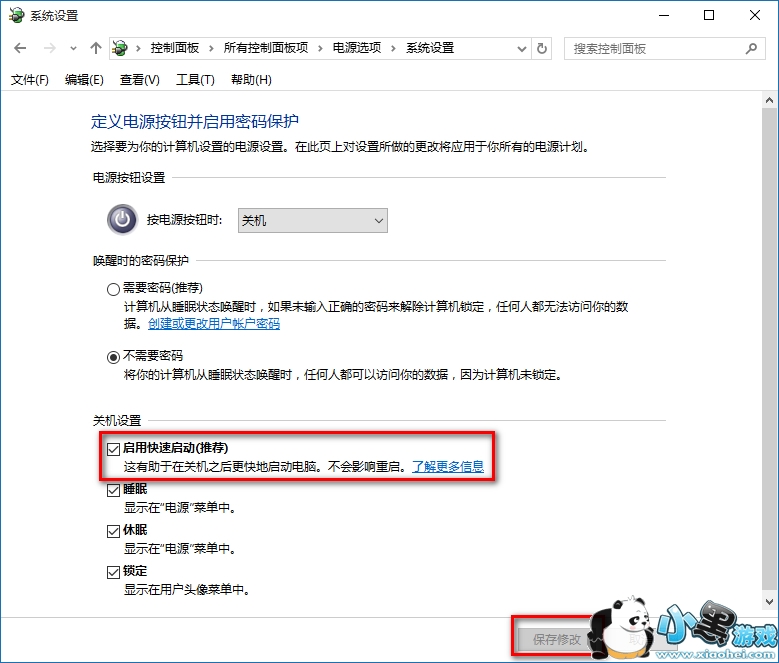Maximize the 系统设置 window
This screenshot has height=663, width=779.
click(x=709, y=15)
